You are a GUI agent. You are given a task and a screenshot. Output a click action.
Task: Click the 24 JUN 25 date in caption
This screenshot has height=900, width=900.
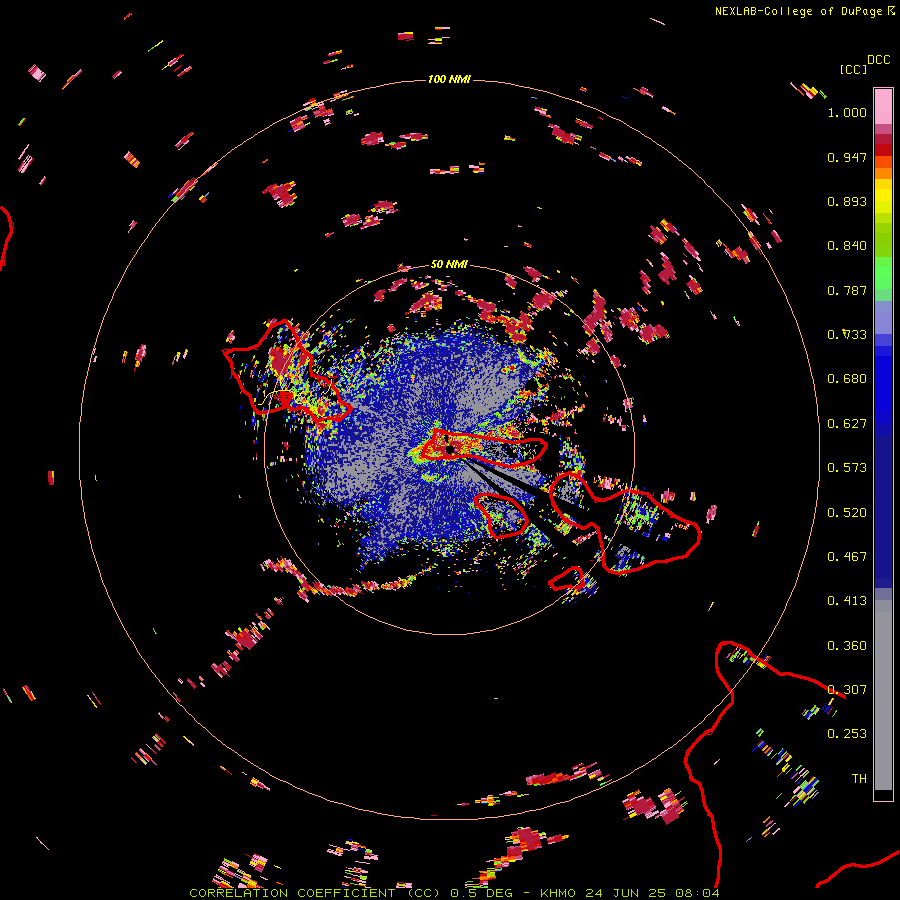click(626, 893)
